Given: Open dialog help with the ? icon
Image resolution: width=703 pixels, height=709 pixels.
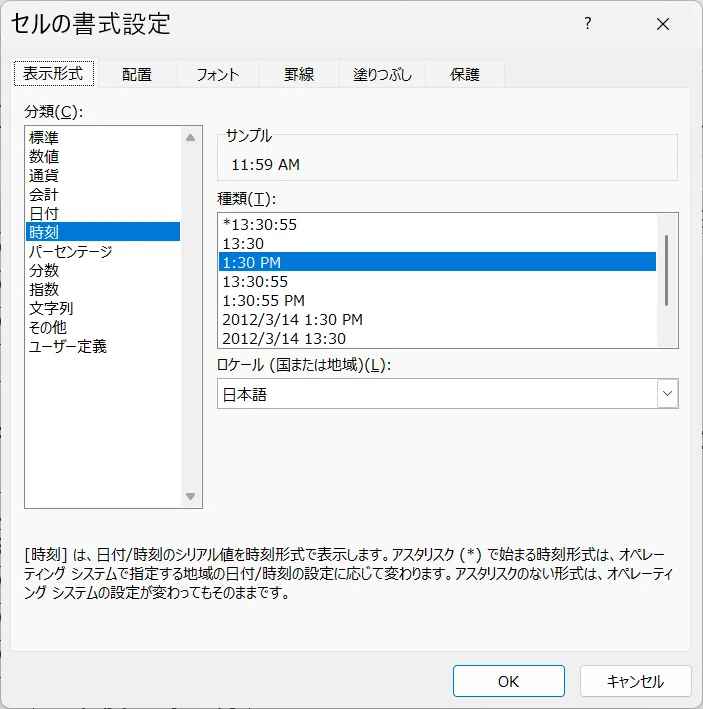Looking at the screenshot, I should pyautogui.click(x=587, y=24).
